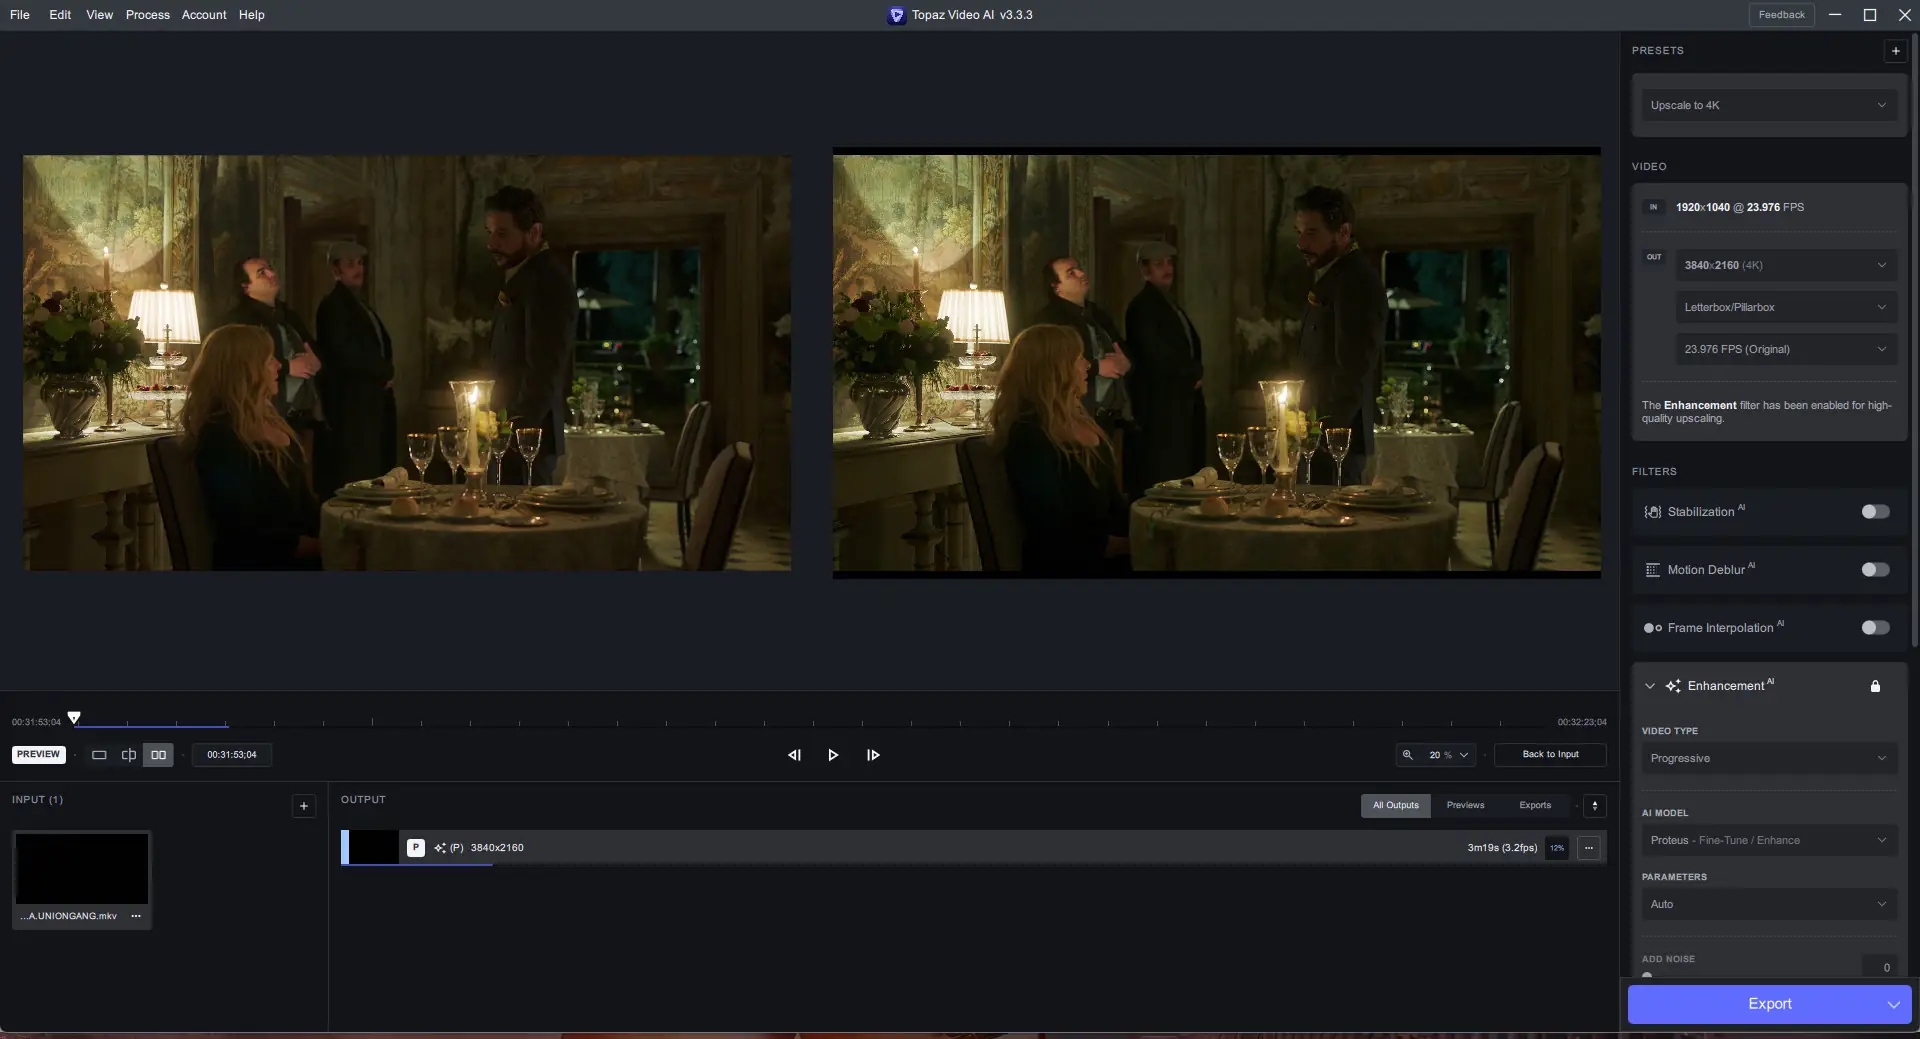
Task: Switch to single view layout
Action: 99,755
